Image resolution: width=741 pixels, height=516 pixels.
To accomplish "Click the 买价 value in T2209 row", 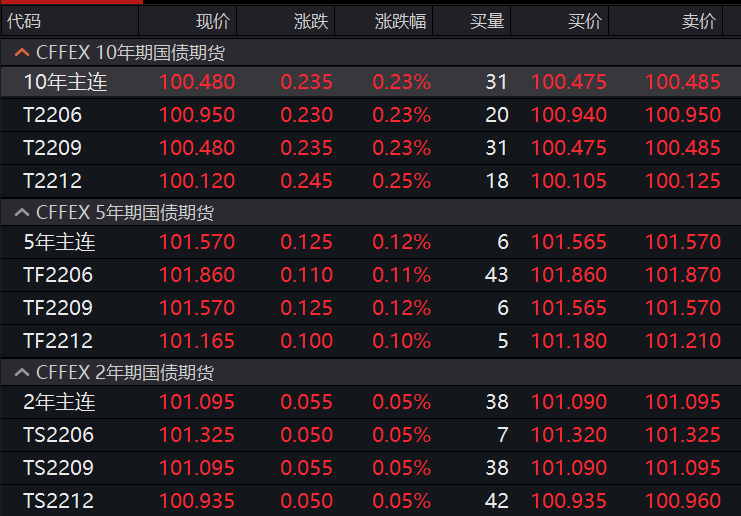I will (568, 148).
